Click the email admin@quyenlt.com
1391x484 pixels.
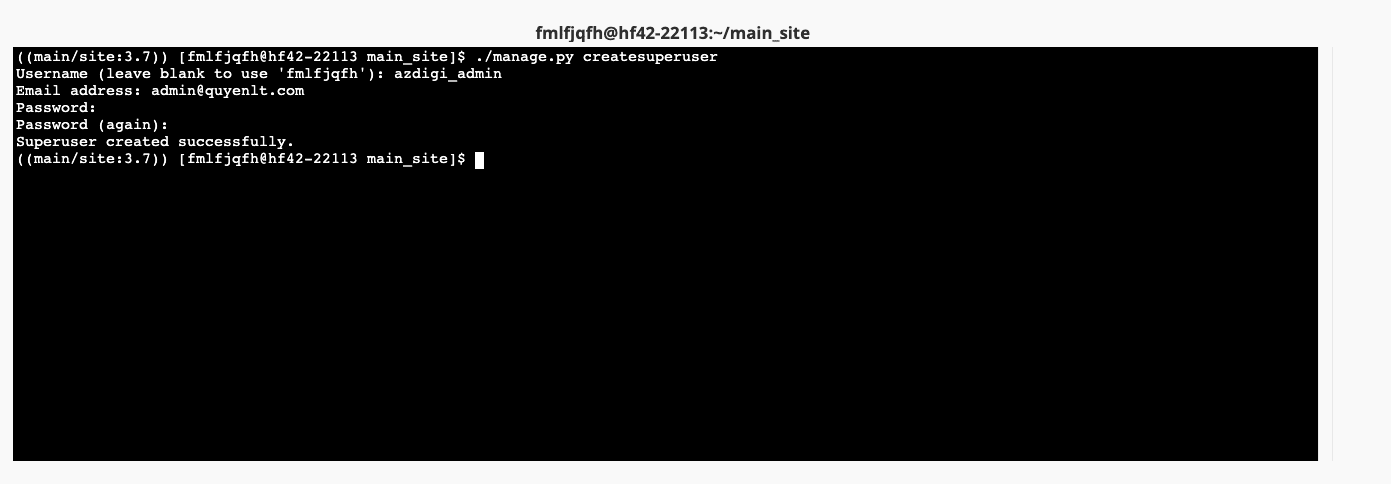coord(228,91)
